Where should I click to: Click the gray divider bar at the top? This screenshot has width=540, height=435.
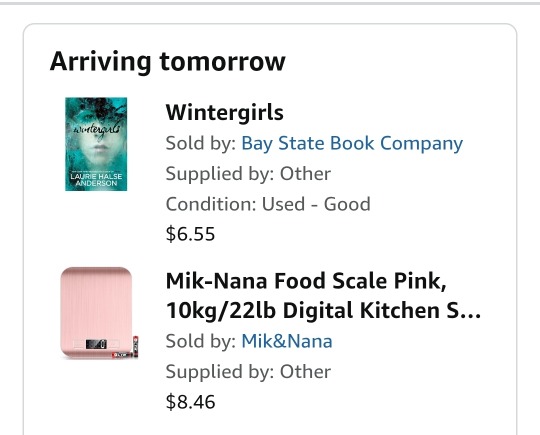[270, 3]
